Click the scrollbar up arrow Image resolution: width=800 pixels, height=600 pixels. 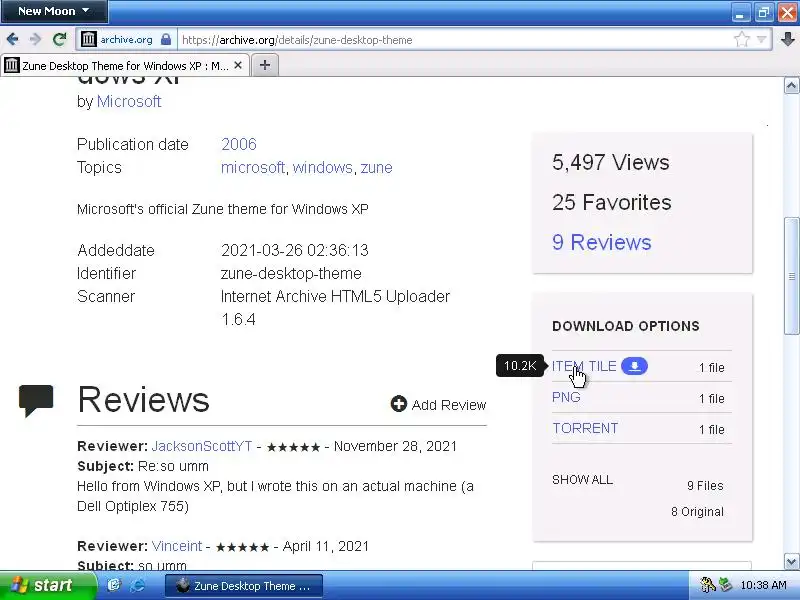click(791, 86)
